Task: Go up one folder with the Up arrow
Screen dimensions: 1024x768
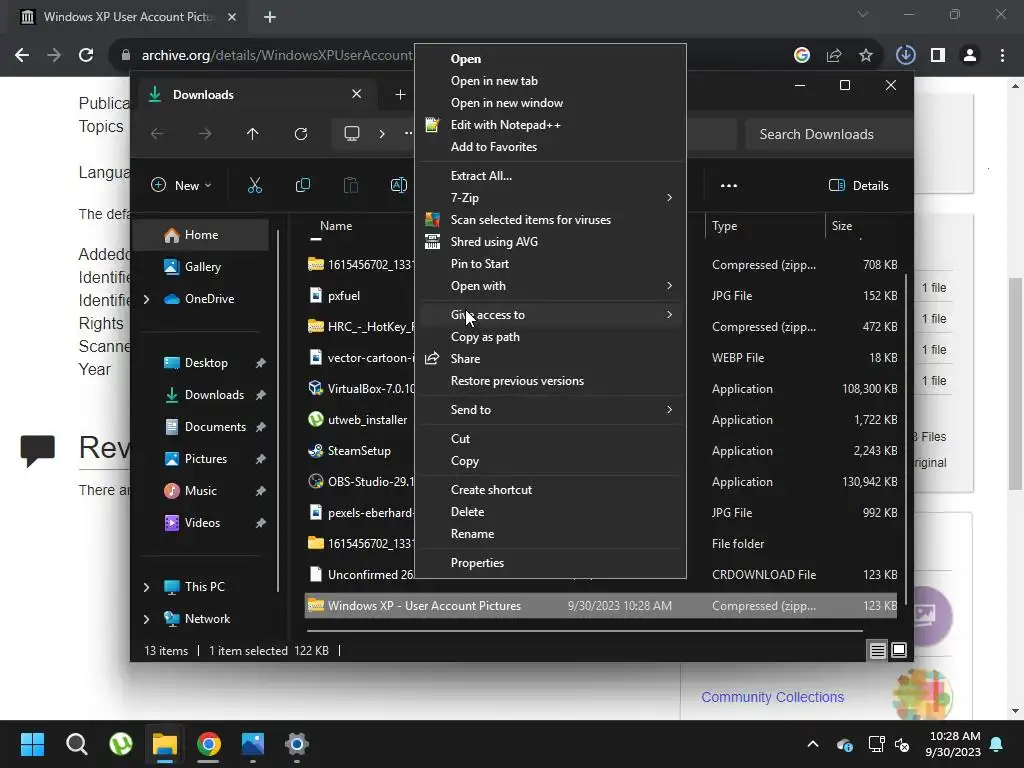Action: click(253, 134)
